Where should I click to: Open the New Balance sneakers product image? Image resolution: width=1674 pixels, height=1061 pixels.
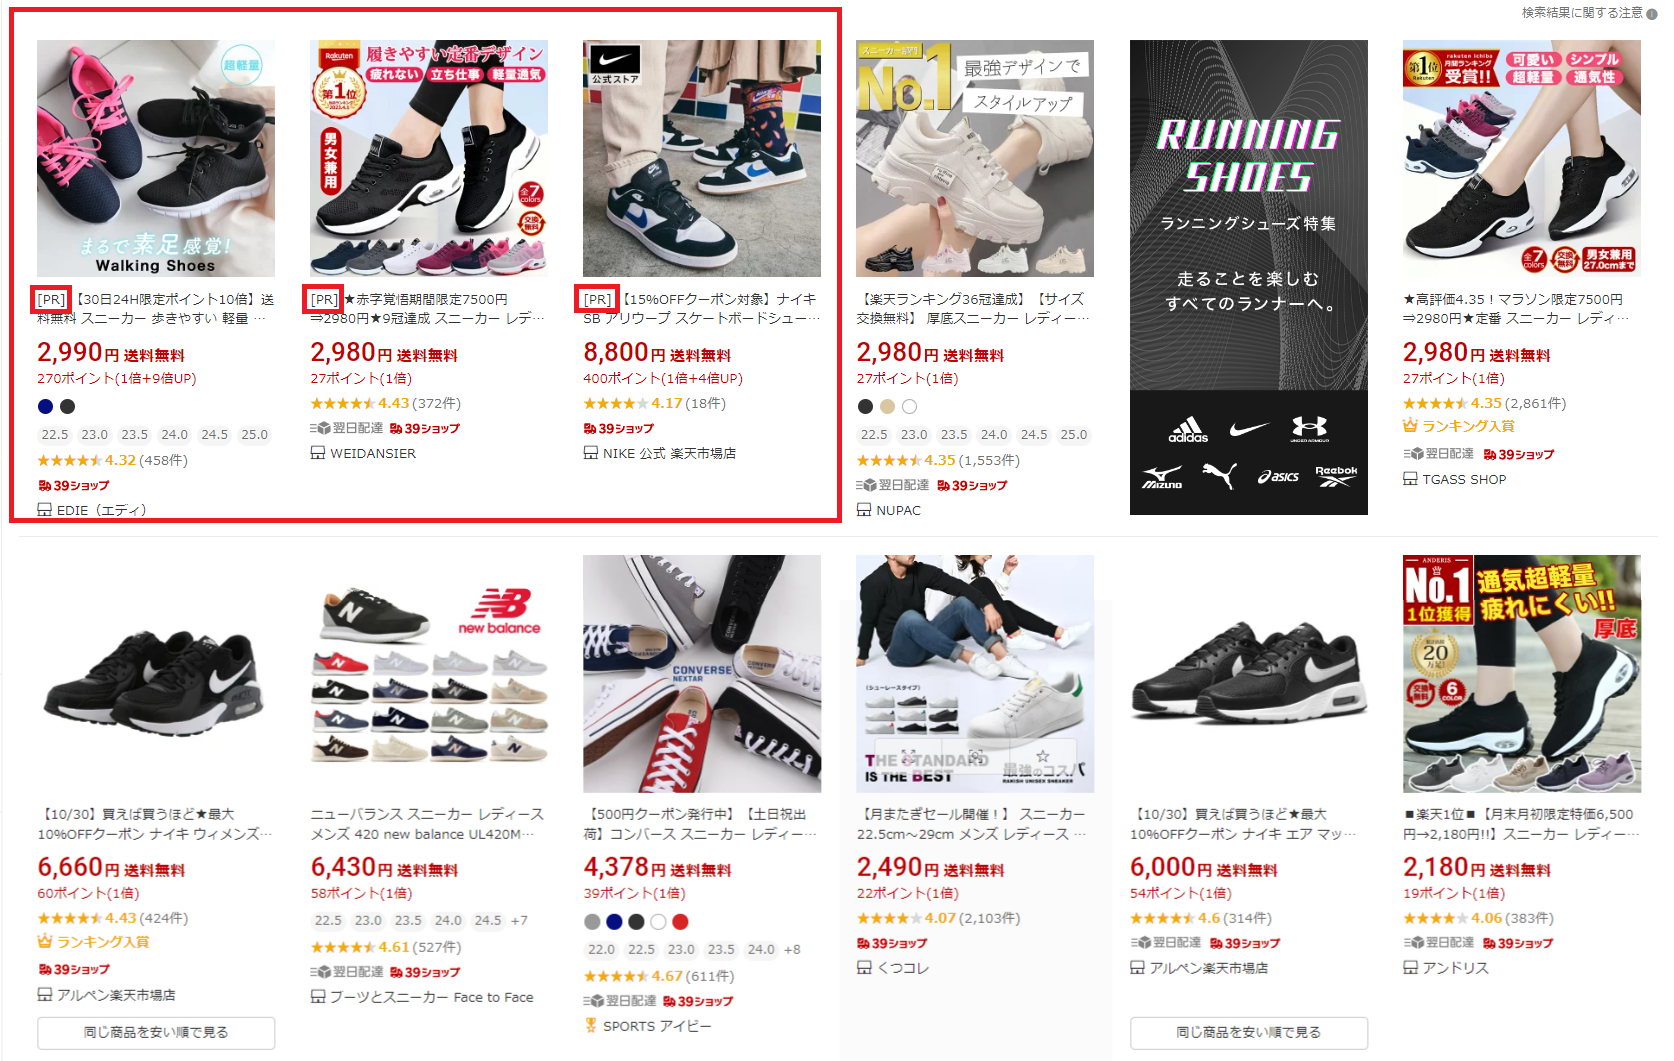pos(429,674)
